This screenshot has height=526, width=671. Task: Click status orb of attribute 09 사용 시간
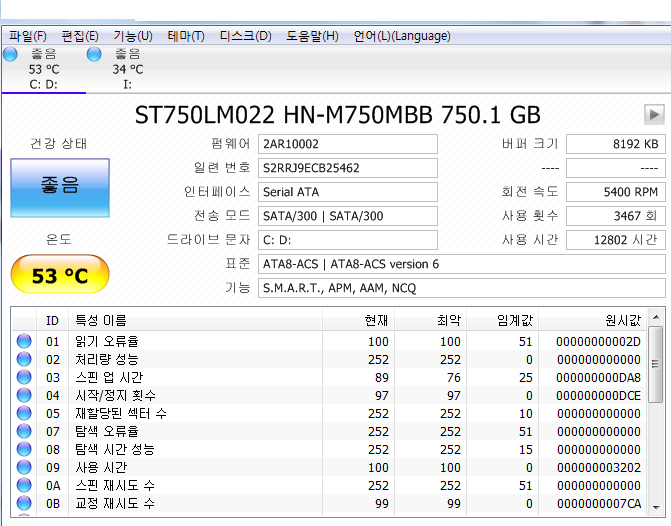point(24,467)
